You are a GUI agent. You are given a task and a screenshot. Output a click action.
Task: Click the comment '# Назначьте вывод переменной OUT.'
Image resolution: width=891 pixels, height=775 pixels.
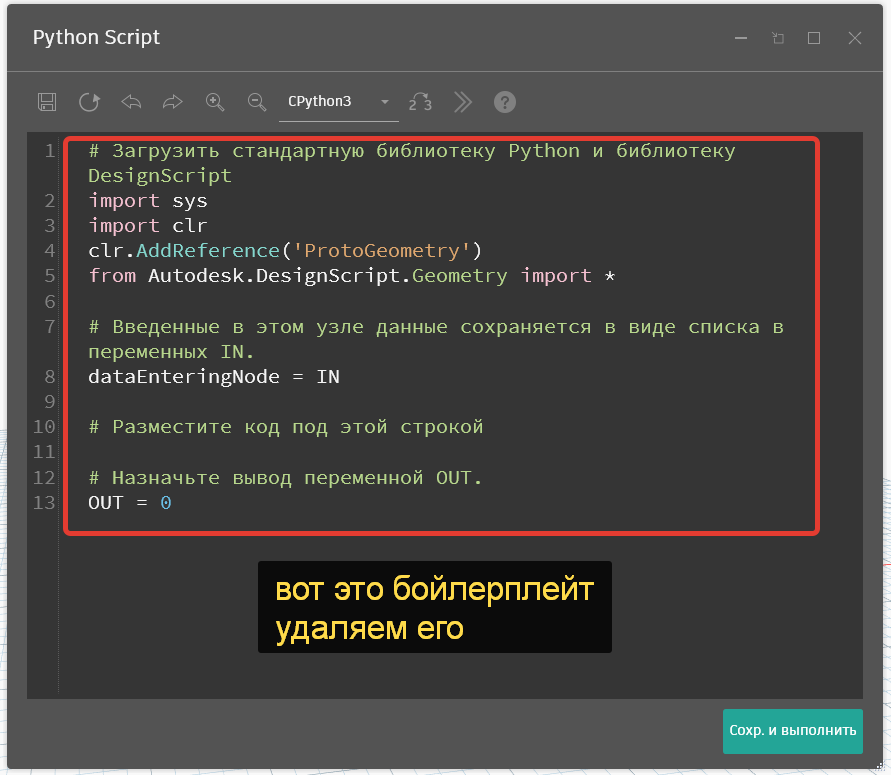[x=285, y=478]
